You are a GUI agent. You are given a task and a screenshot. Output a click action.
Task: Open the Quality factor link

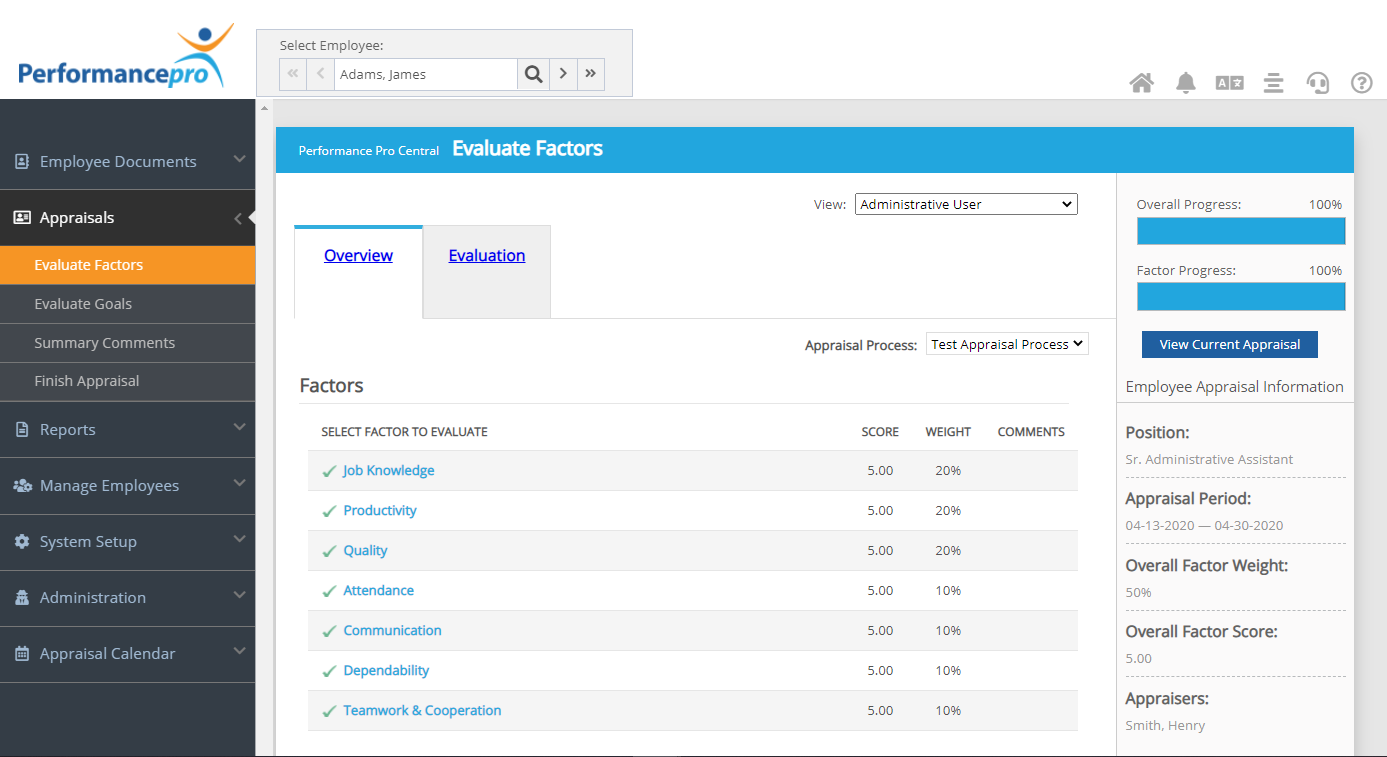point(365,550)
